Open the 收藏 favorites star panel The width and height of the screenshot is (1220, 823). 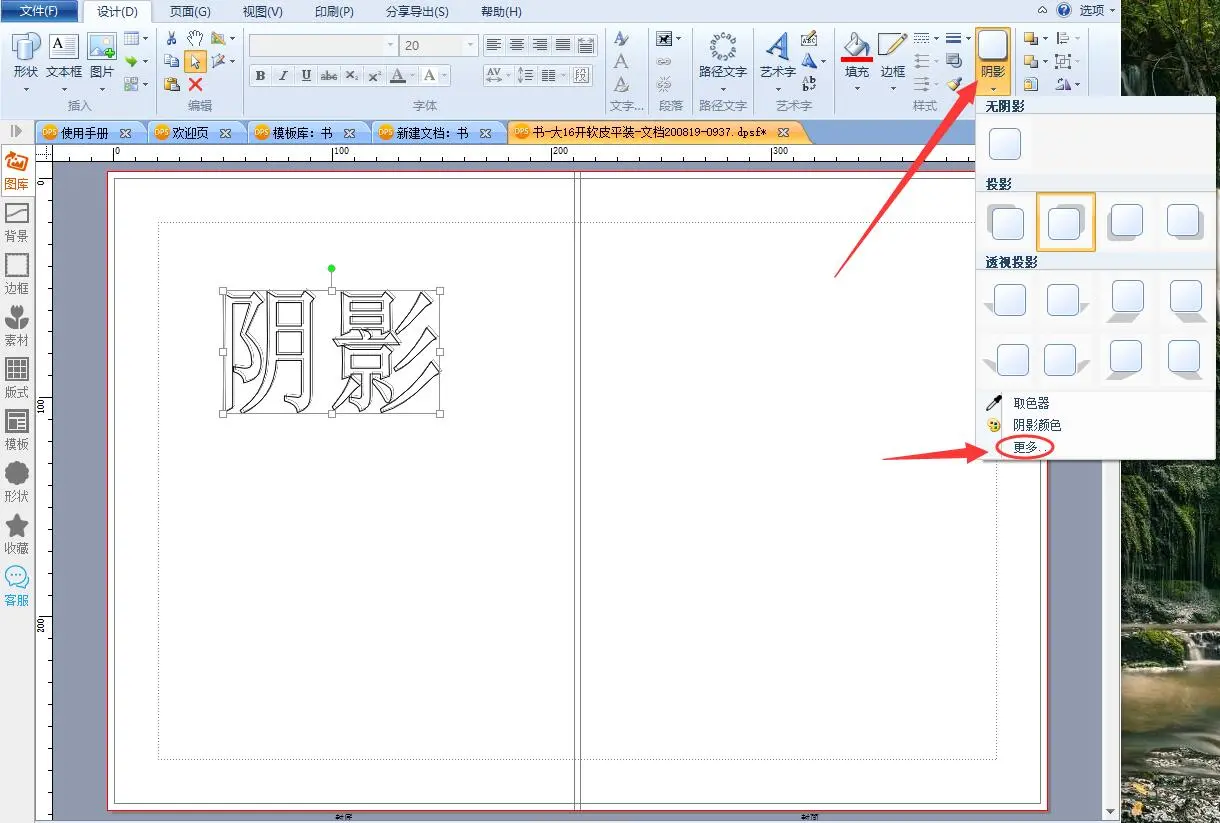[16, 535]
